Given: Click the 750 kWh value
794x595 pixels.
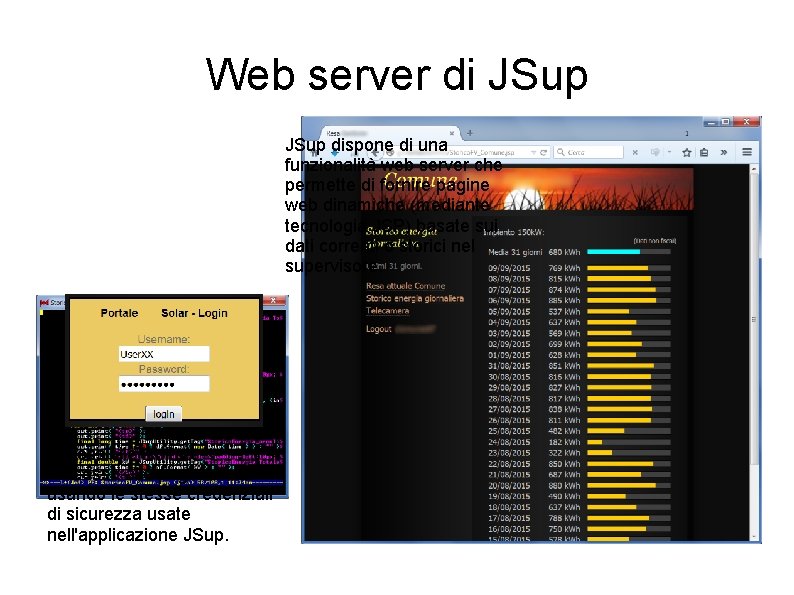Looking at the screenshot, I should (564, 529).
